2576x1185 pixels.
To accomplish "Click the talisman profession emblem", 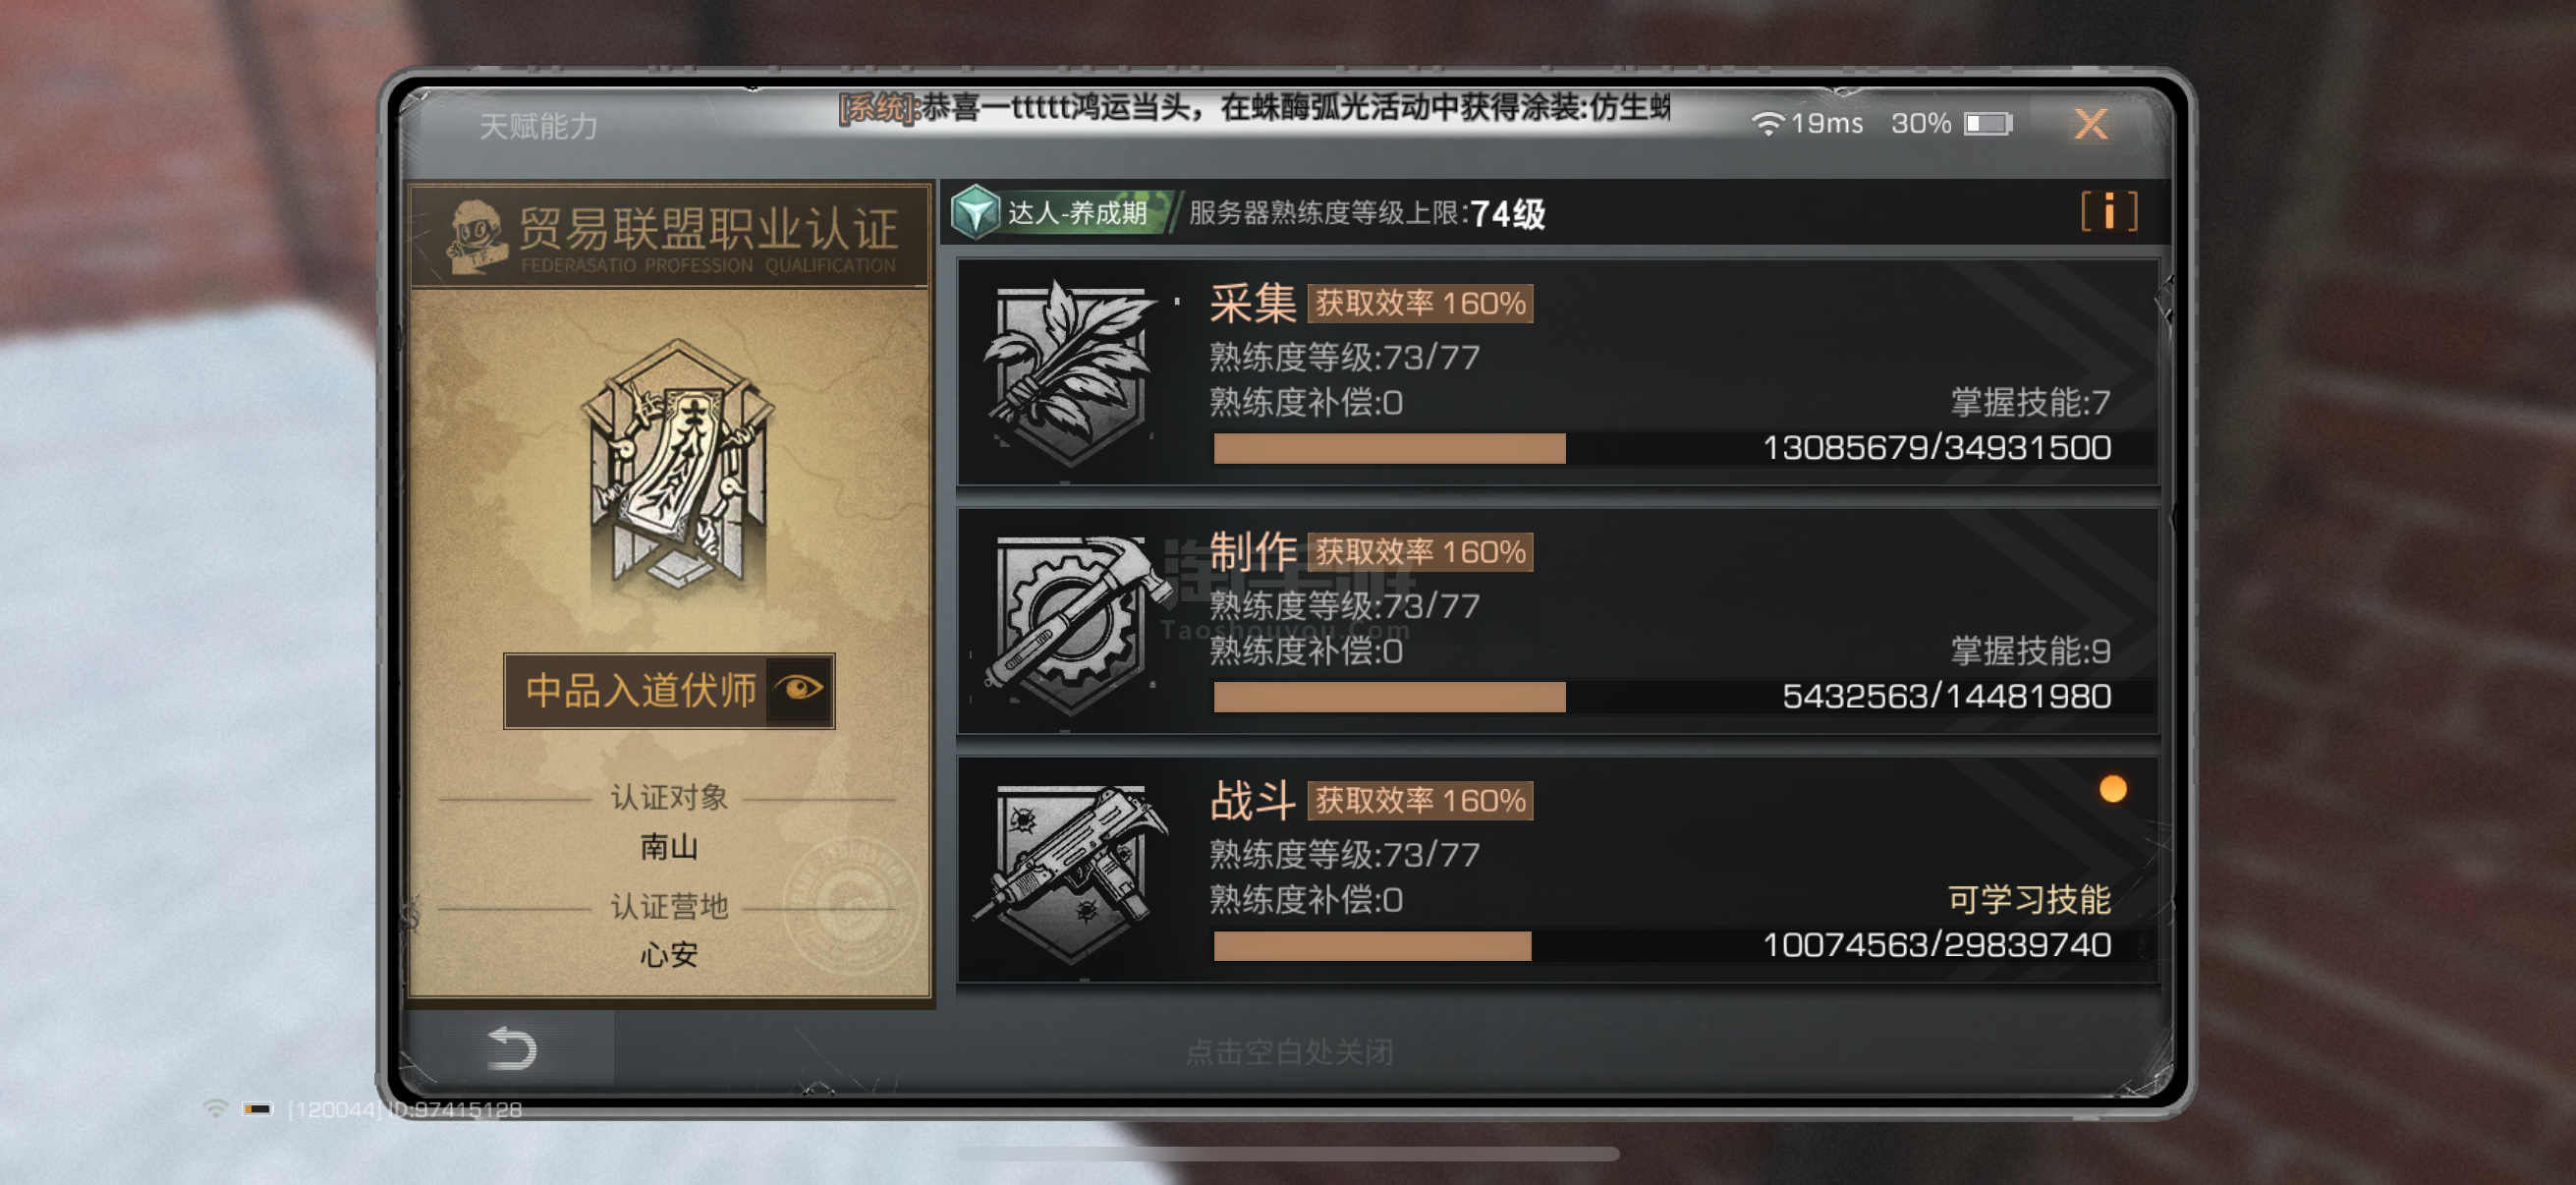I will pos(678,466).
